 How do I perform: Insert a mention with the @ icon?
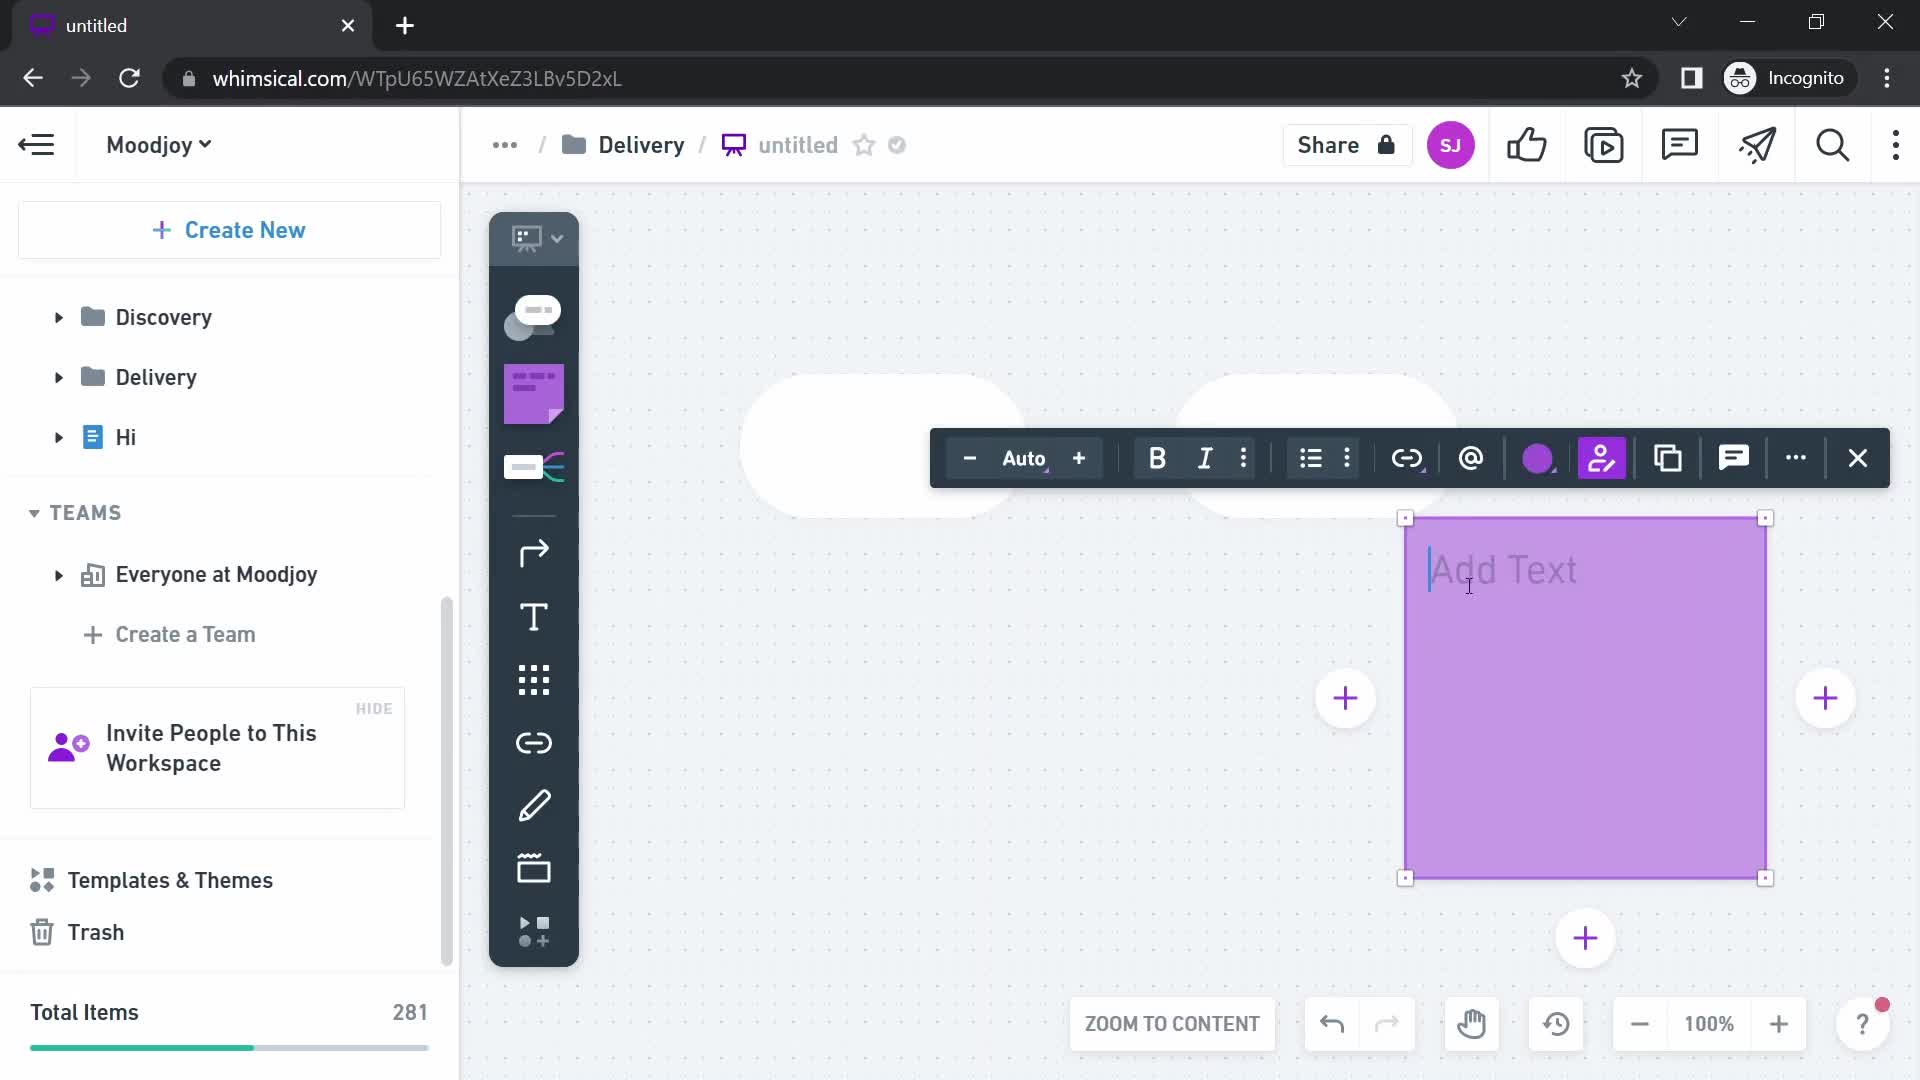1471,458
